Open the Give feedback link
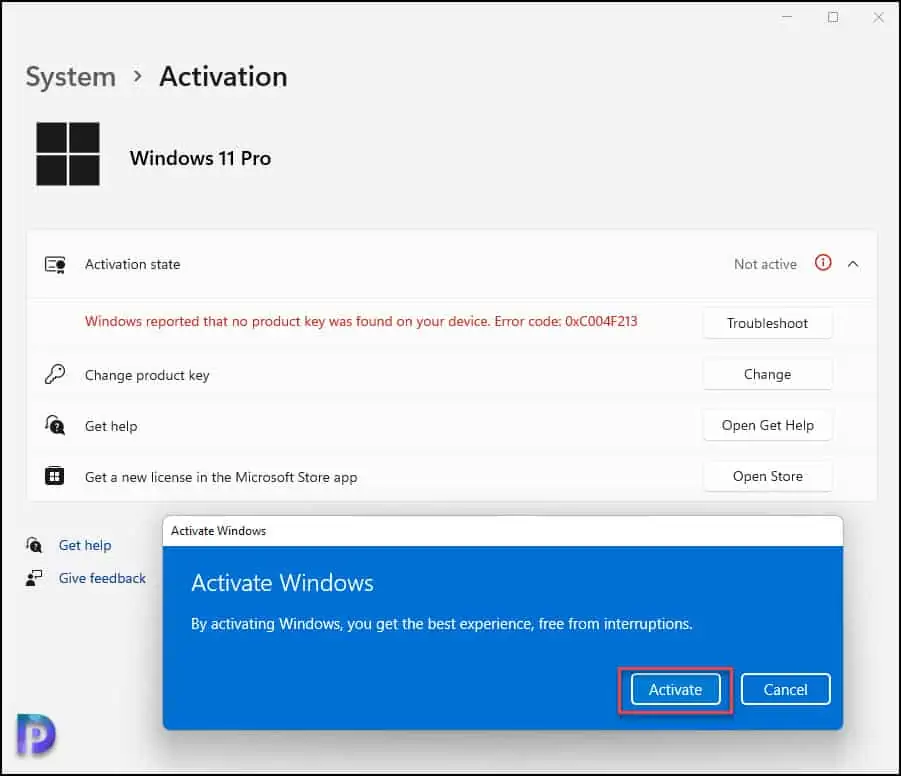Viewport: 901px width, 776px height. (102, 578)
